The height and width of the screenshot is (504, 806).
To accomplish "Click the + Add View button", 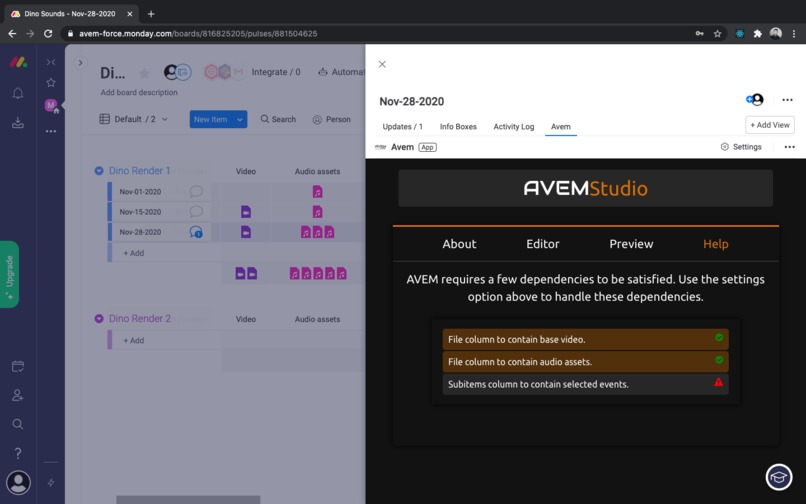I will click(x=770, y=125).
